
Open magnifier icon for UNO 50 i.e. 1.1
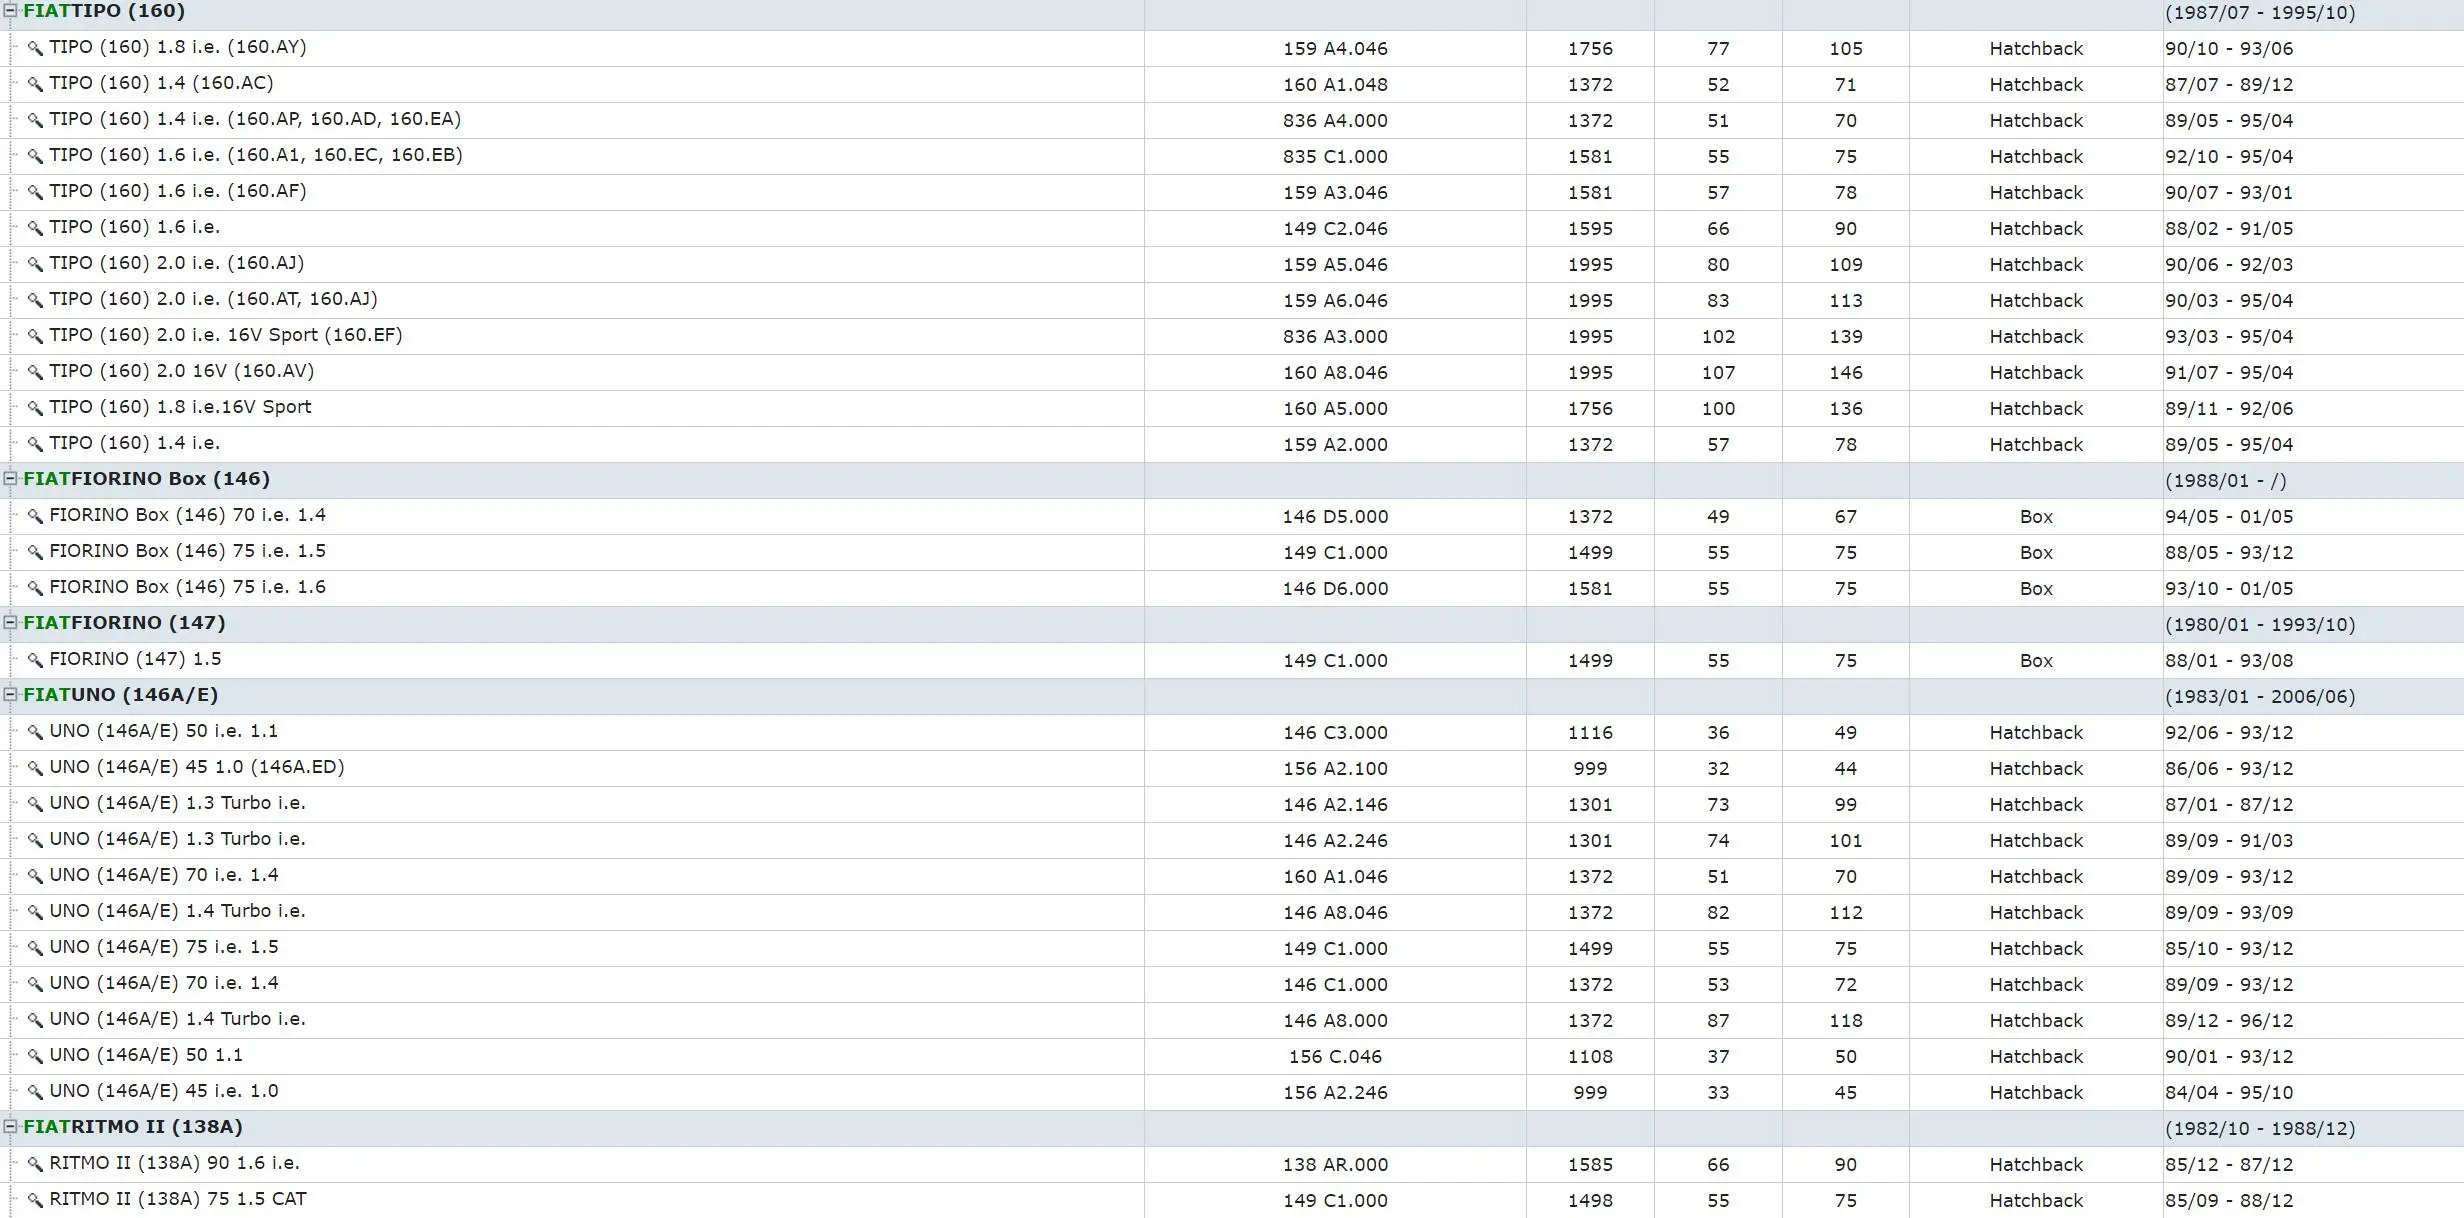[35, 732]
